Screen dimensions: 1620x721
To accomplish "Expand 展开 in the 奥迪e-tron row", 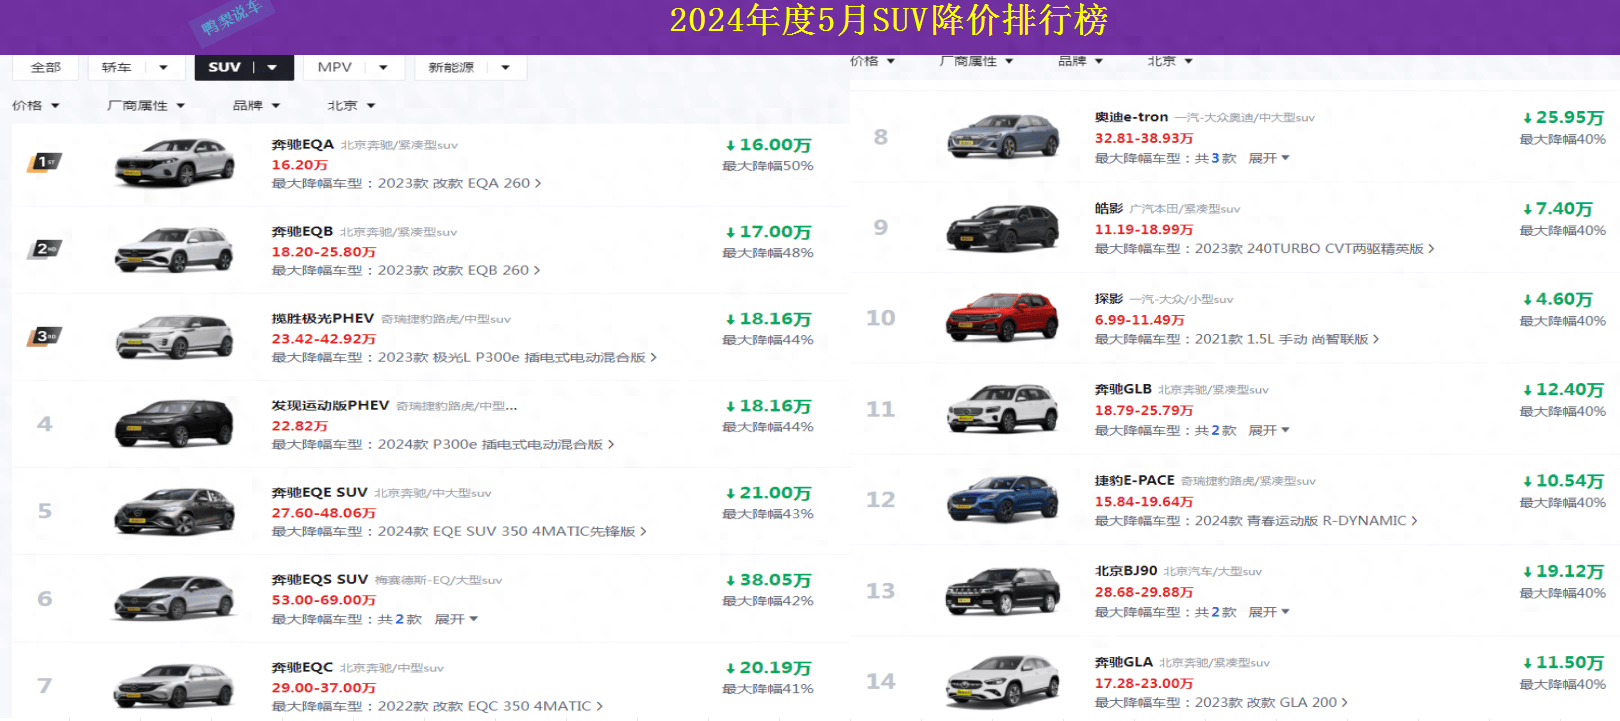I will 1269,158.
